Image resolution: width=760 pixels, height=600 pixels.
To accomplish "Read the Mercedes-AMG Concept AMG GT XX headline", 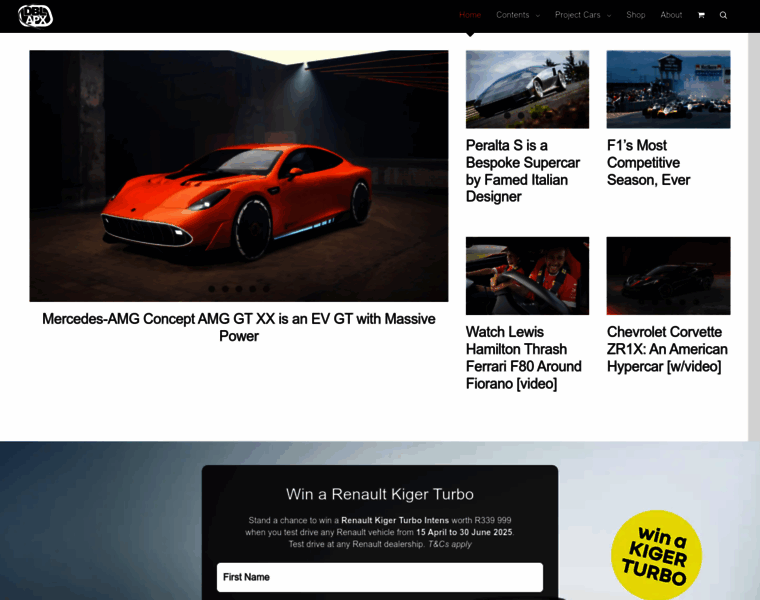I will [238, 327].
